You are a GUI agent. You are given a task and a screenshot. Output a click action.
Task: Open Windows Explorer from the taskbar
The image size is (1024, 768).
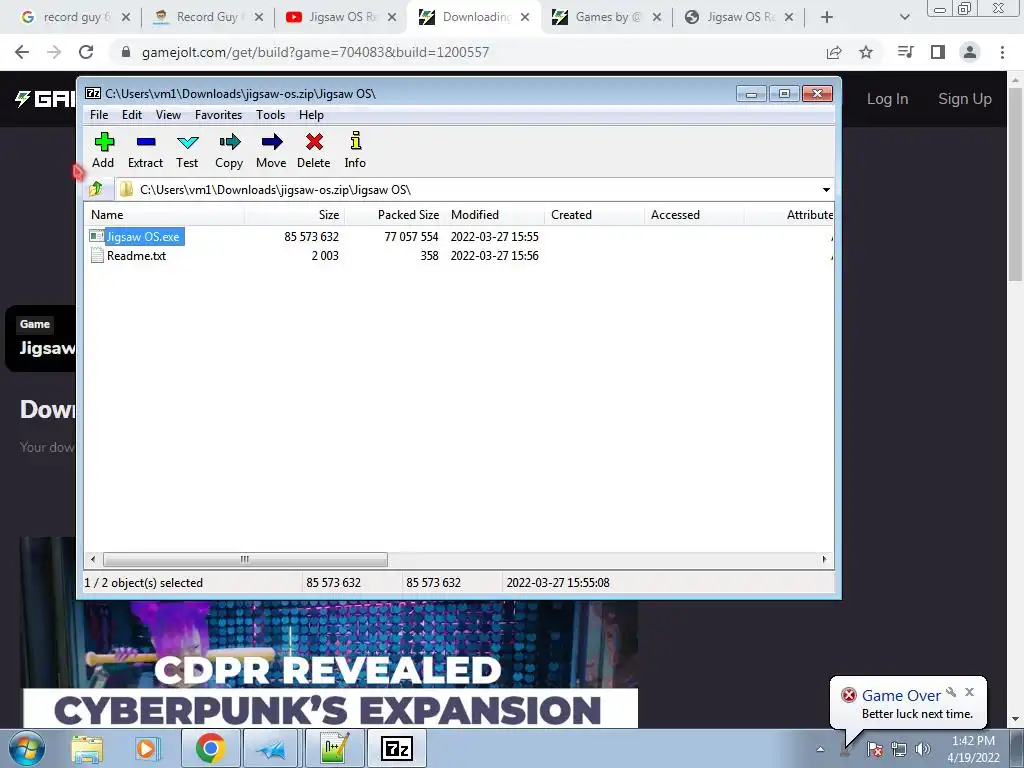[x=87, y=749]
